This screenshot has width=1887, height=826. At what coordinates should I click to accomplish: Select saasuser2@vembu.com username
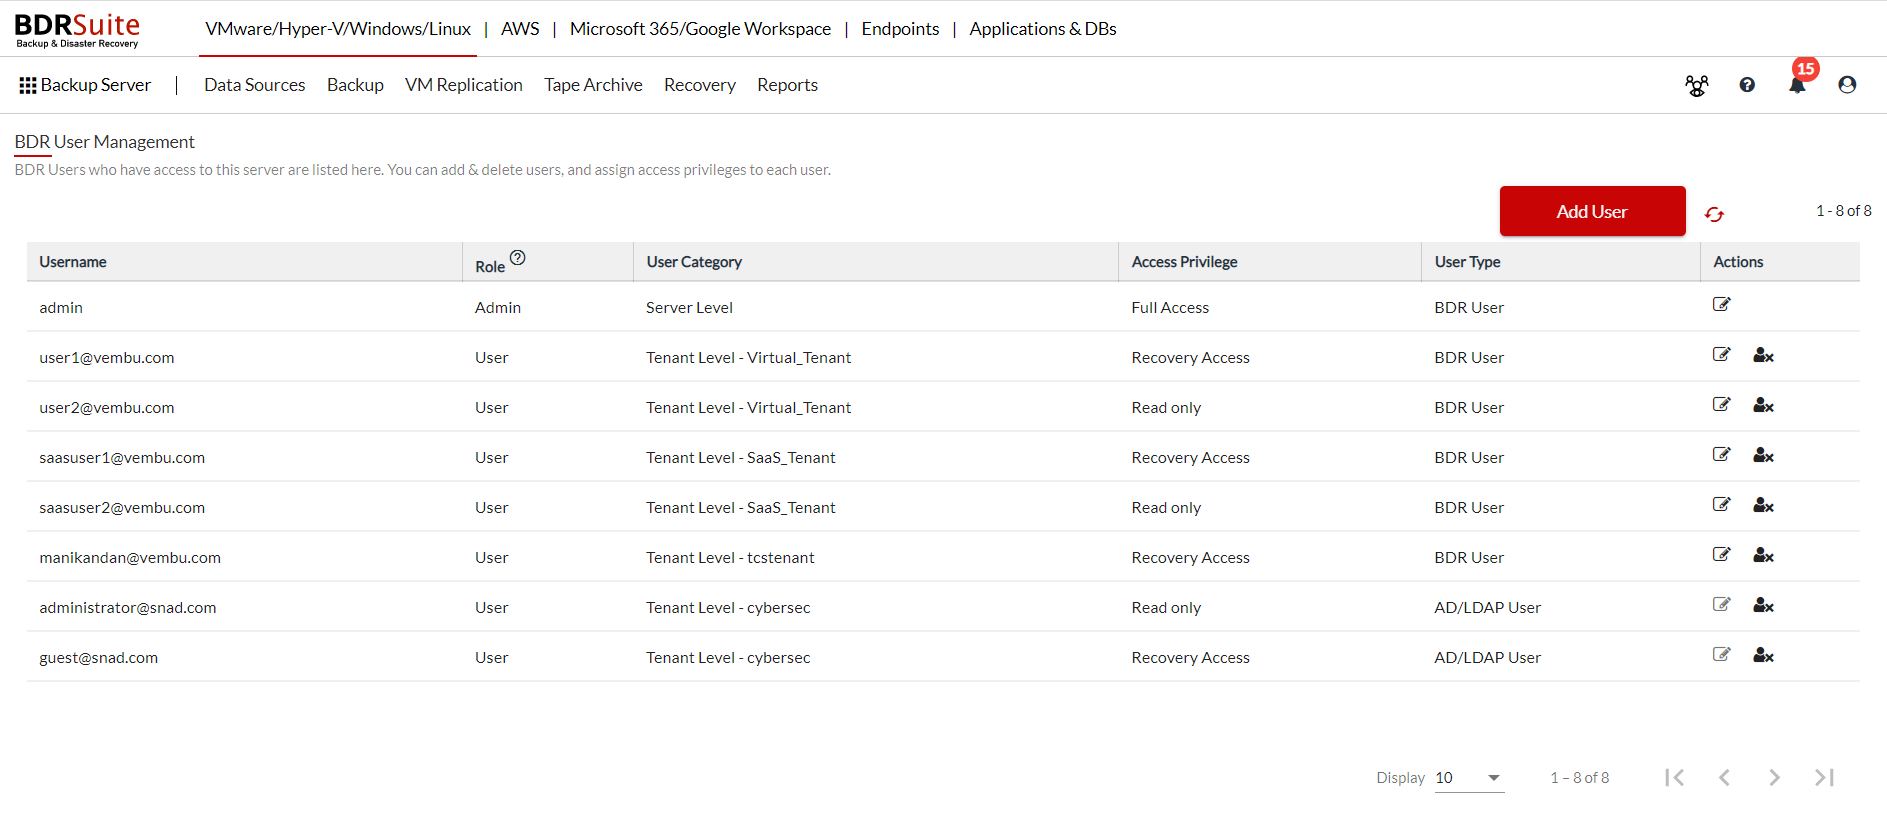pyautogui.click(x=122, y=508)
